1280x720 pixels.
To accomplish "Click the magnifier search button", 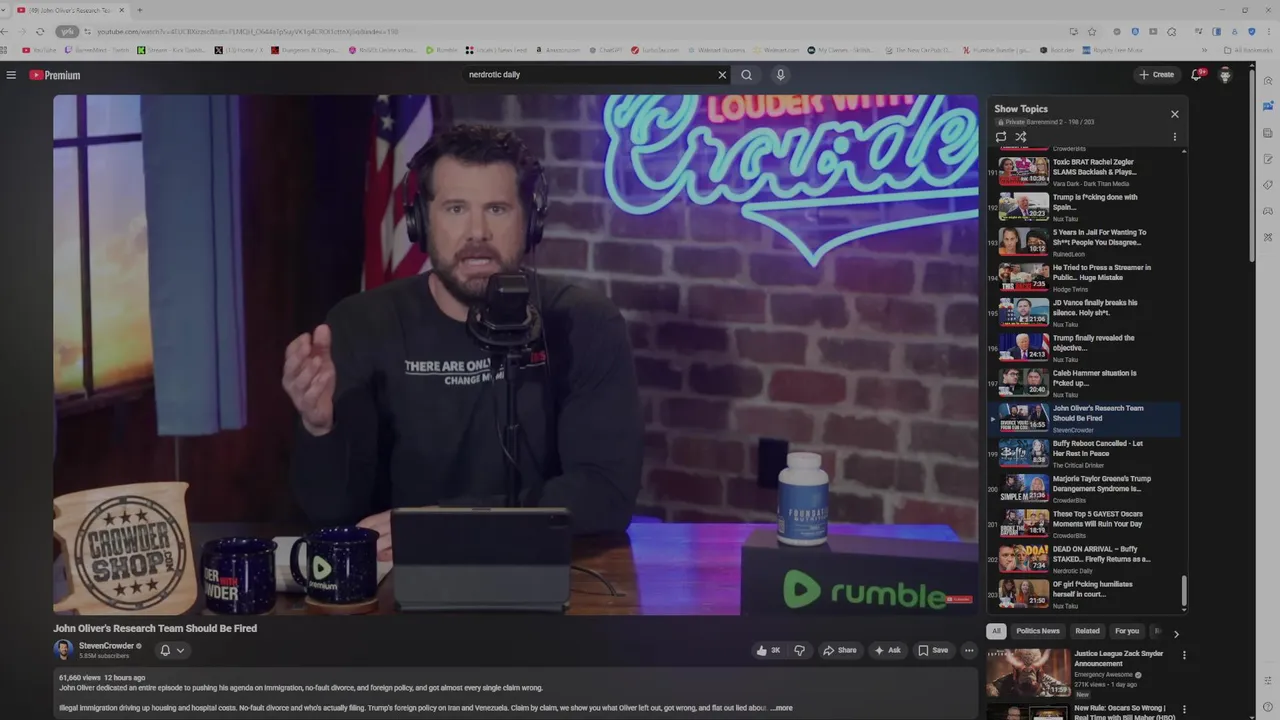I will (x=746, y=75).
